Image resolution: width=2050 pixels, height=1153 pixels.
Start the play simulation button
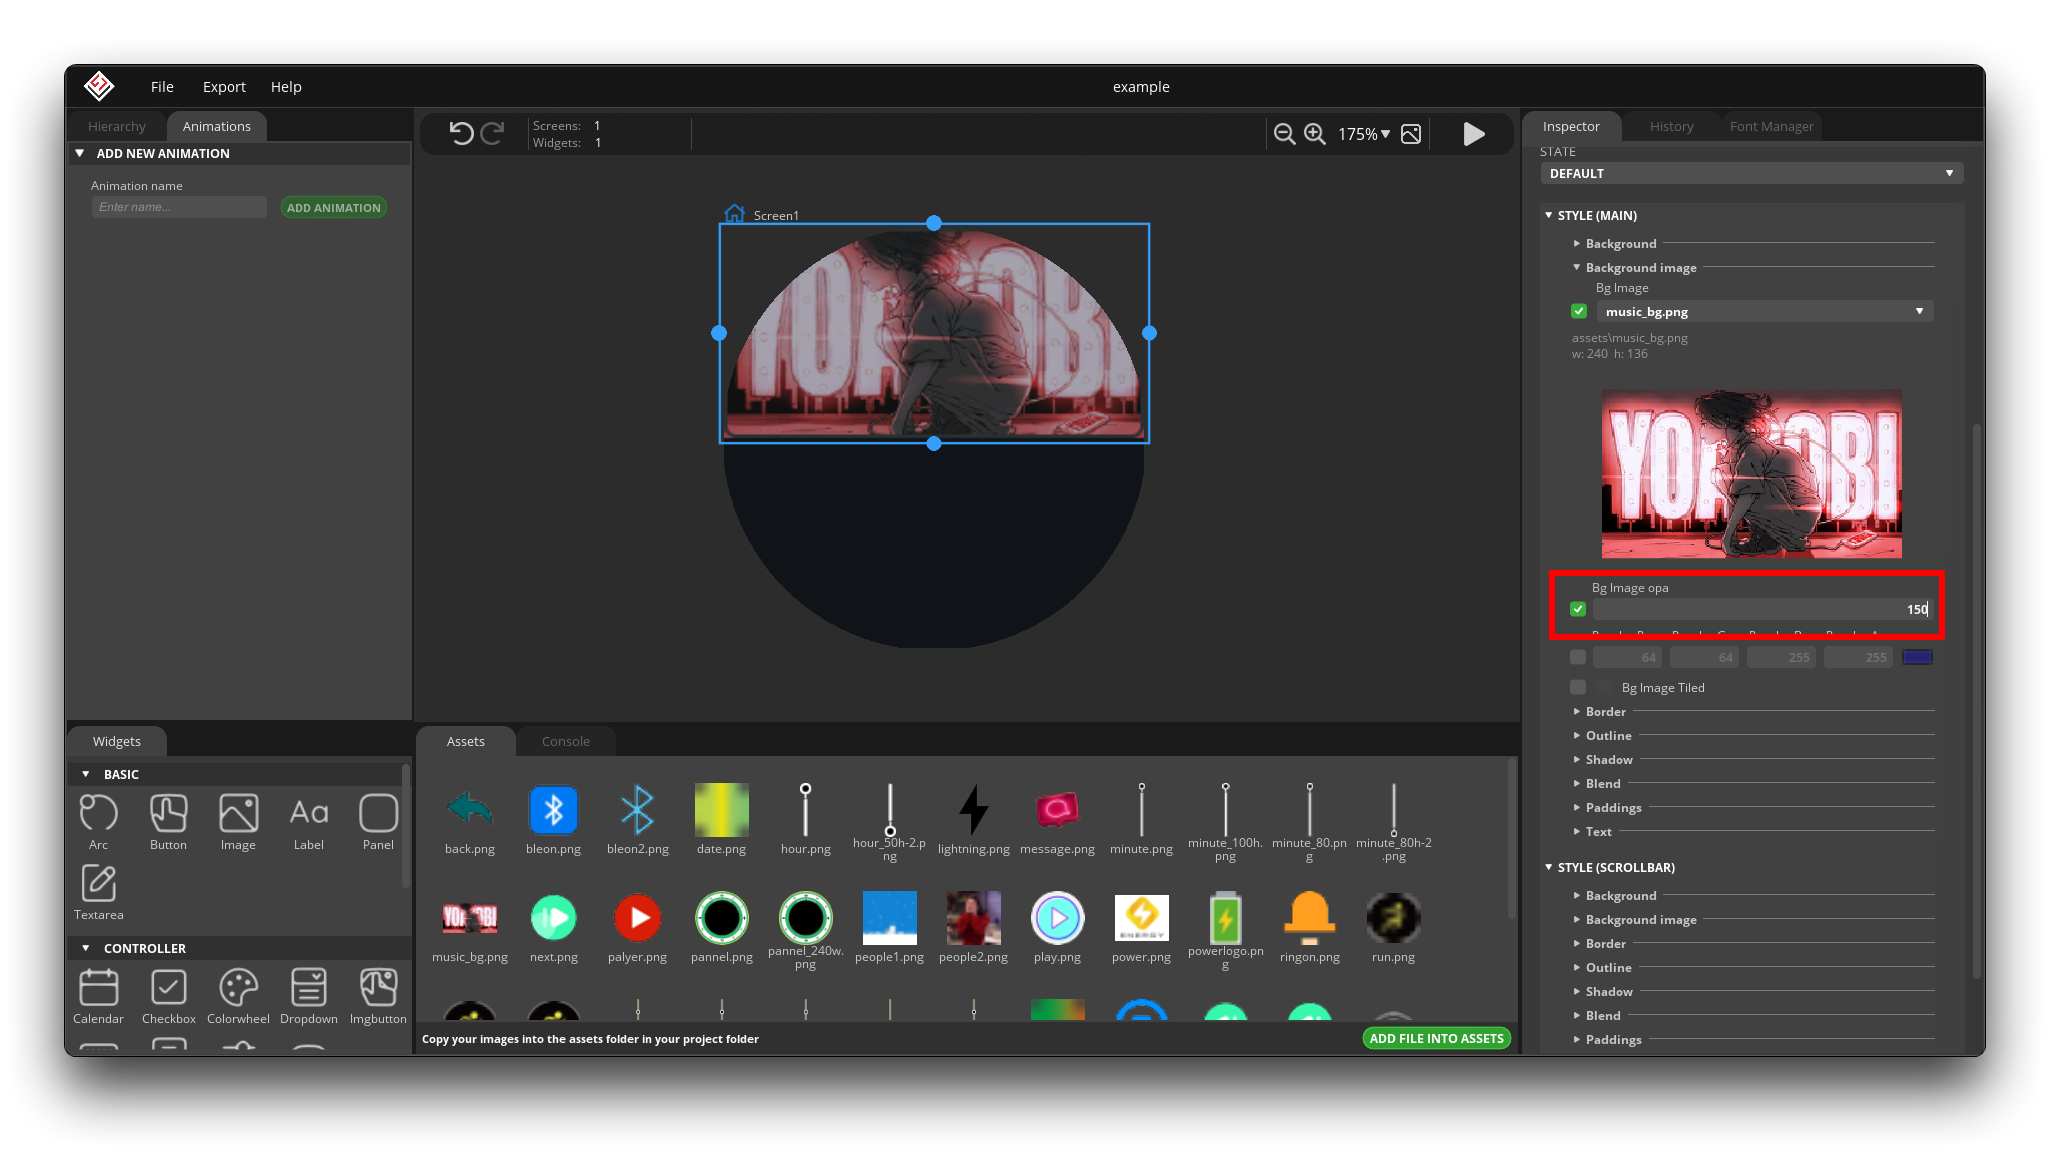tap(1473, 134)
